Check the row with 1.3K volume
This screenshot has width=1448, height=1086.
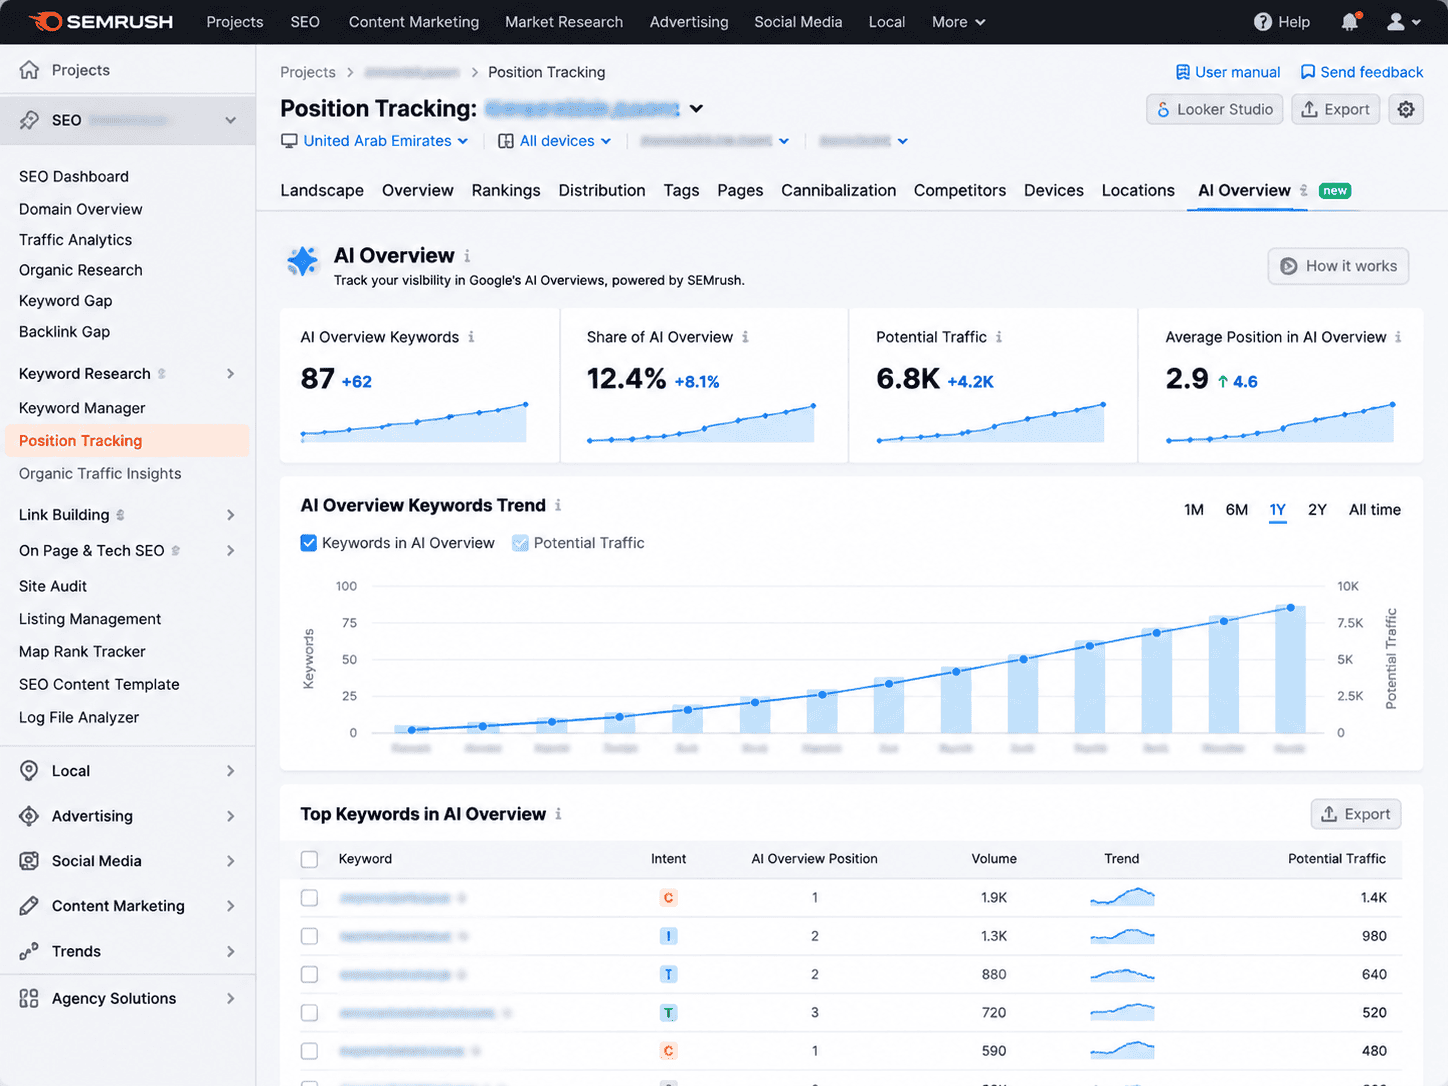[309, 936]
